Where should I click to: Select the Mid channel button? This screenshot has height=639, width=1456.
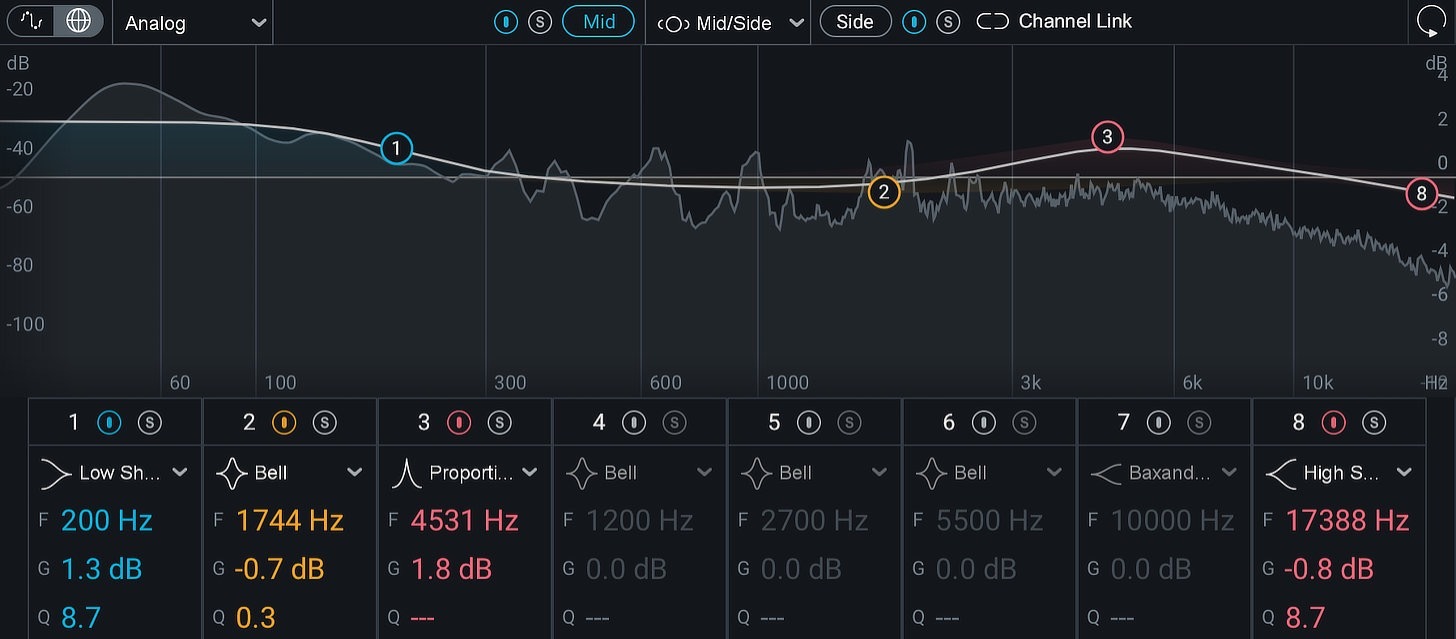tap(598, 21)
